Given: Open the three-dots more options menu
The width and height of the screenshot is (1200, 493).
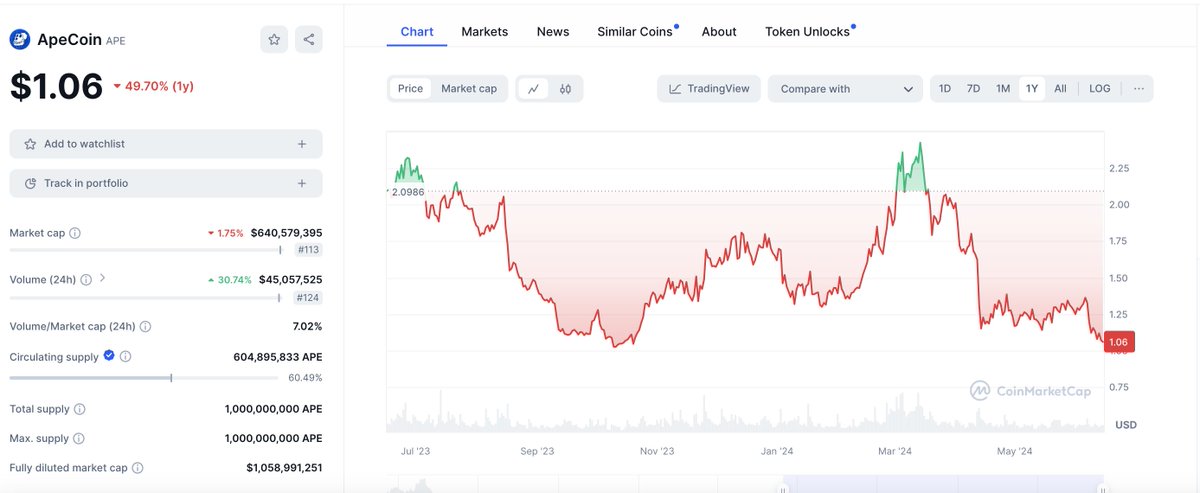Looking at the screenshot, I should 1138,89.
